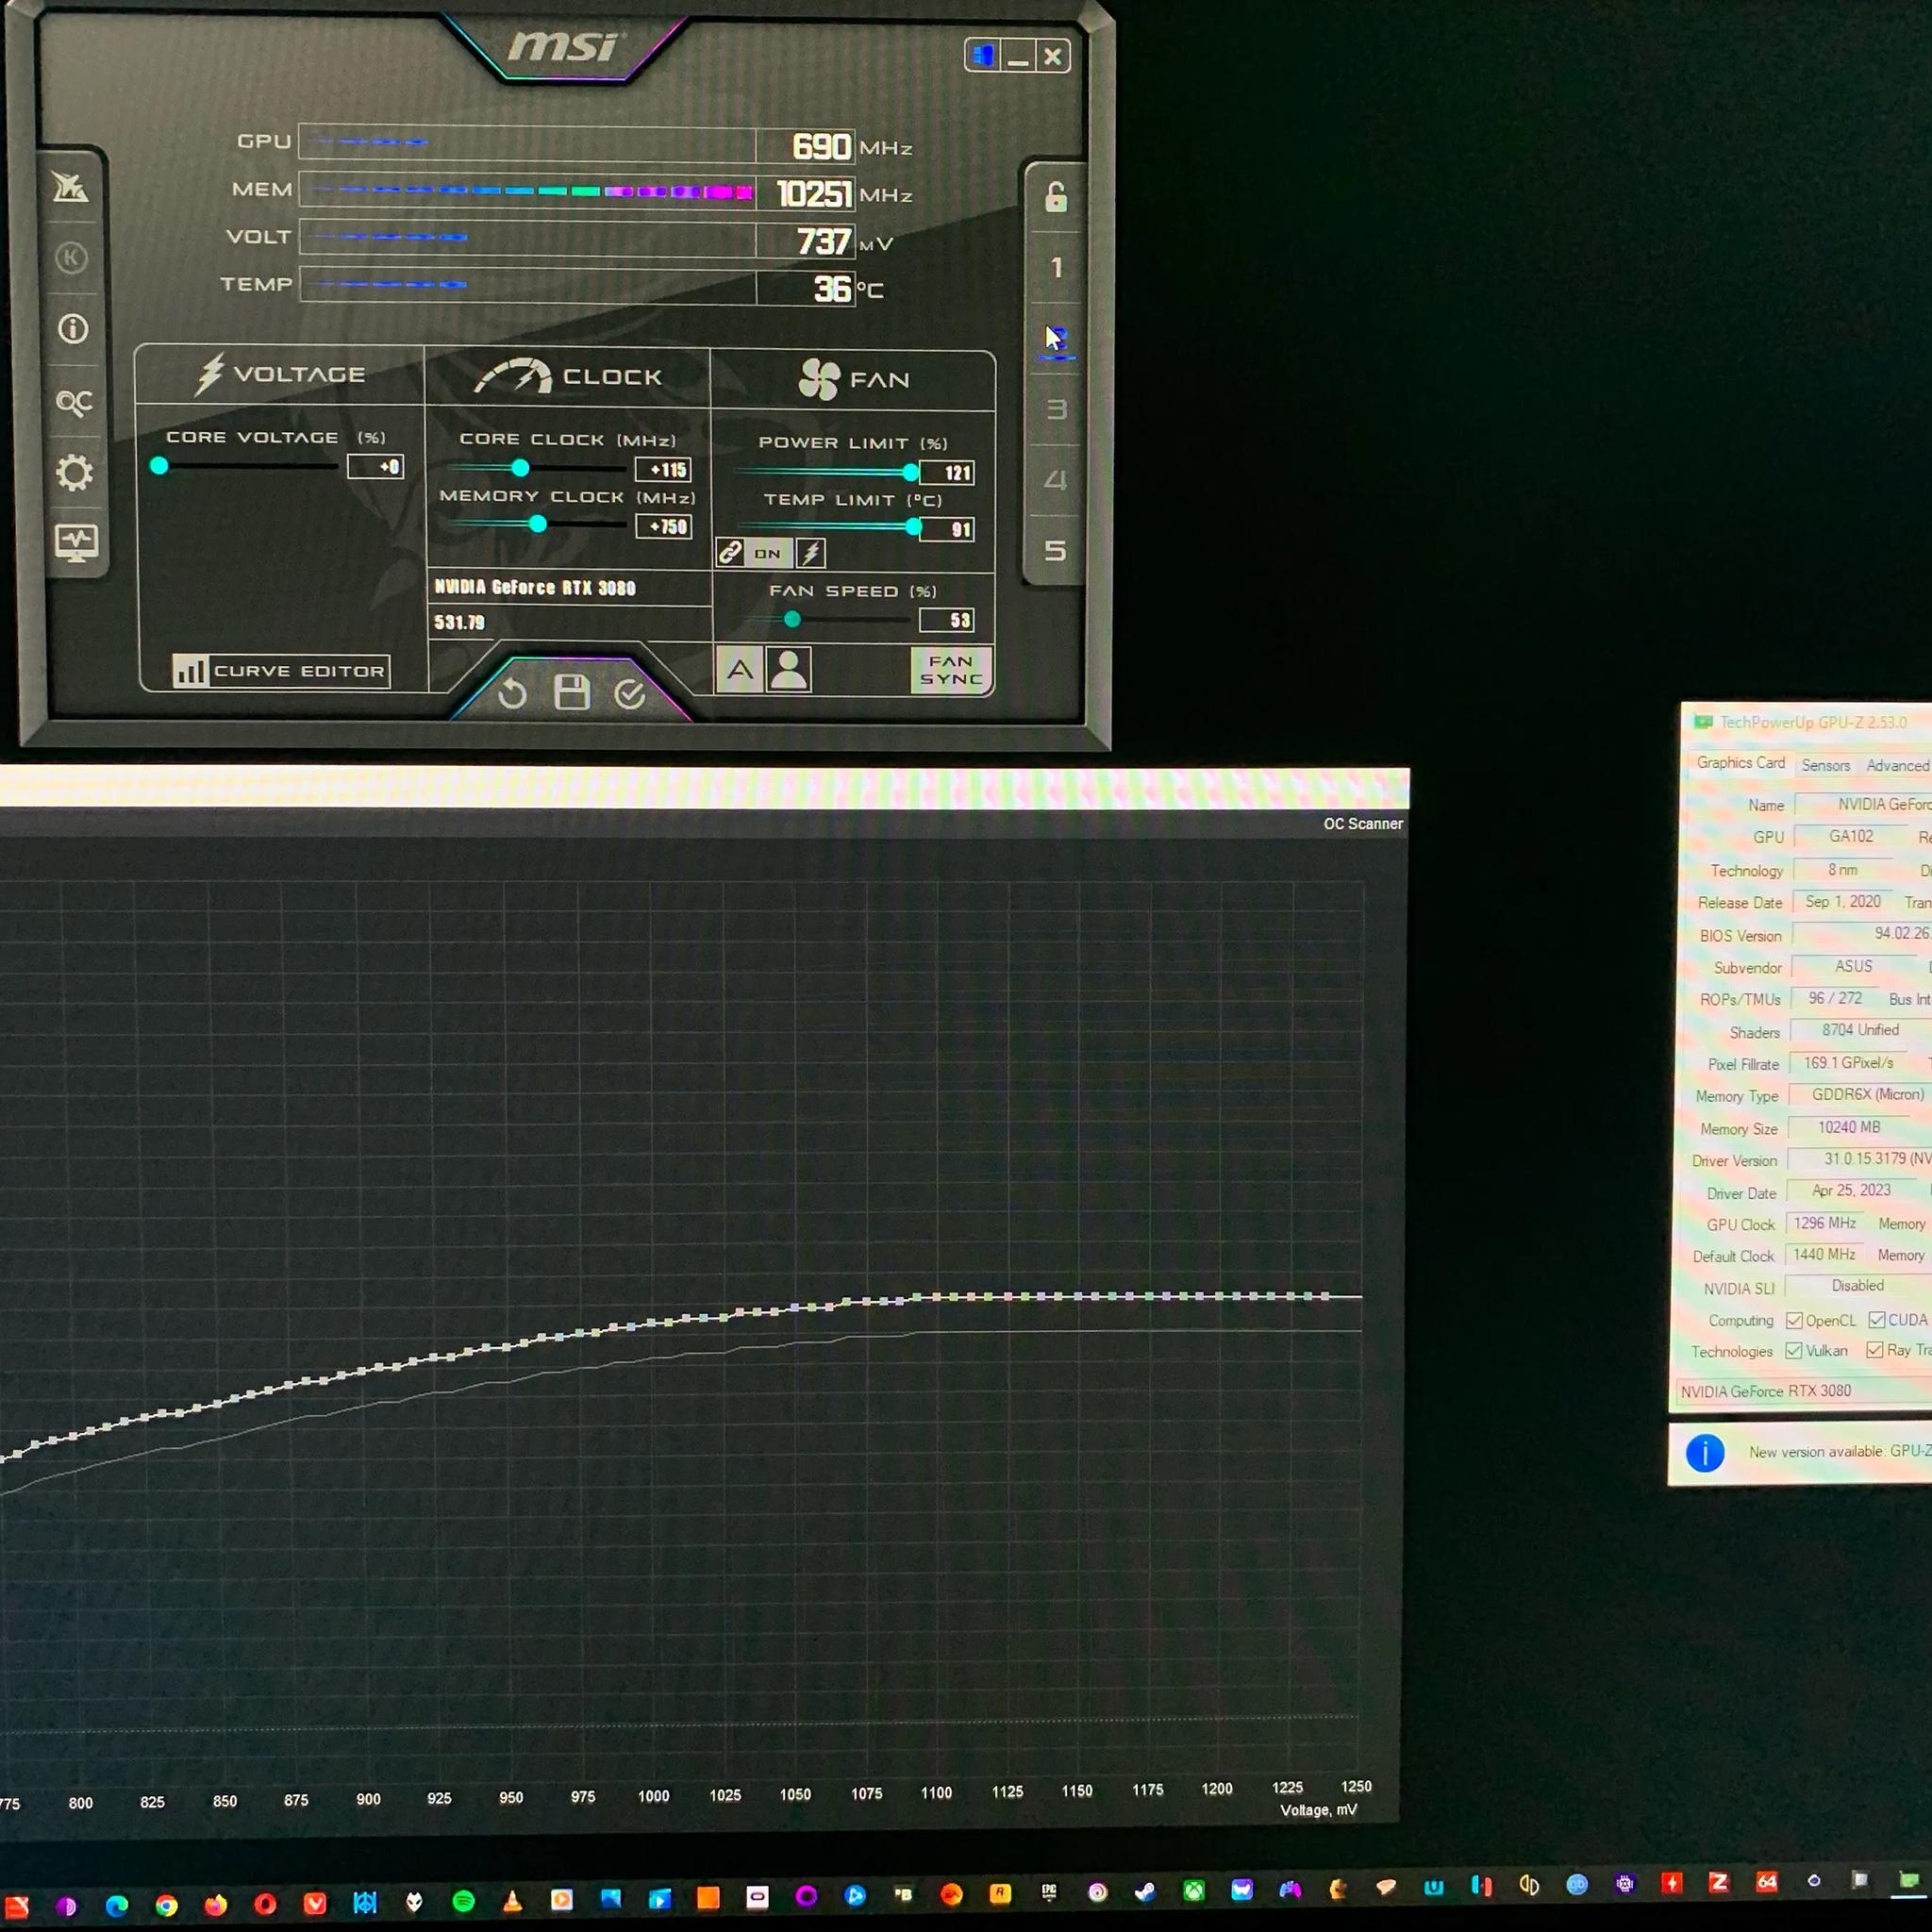This screenshot has width=1932, height=1932.
Task: Launch Kombustor with the K icon
Action: pos(71,258)
